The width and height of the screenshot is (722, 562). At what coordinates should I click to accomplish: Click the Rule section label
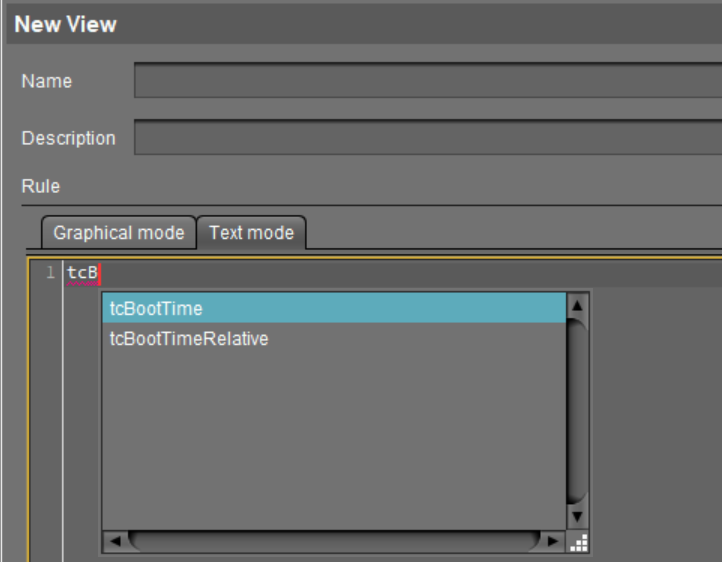coord(40,186)
